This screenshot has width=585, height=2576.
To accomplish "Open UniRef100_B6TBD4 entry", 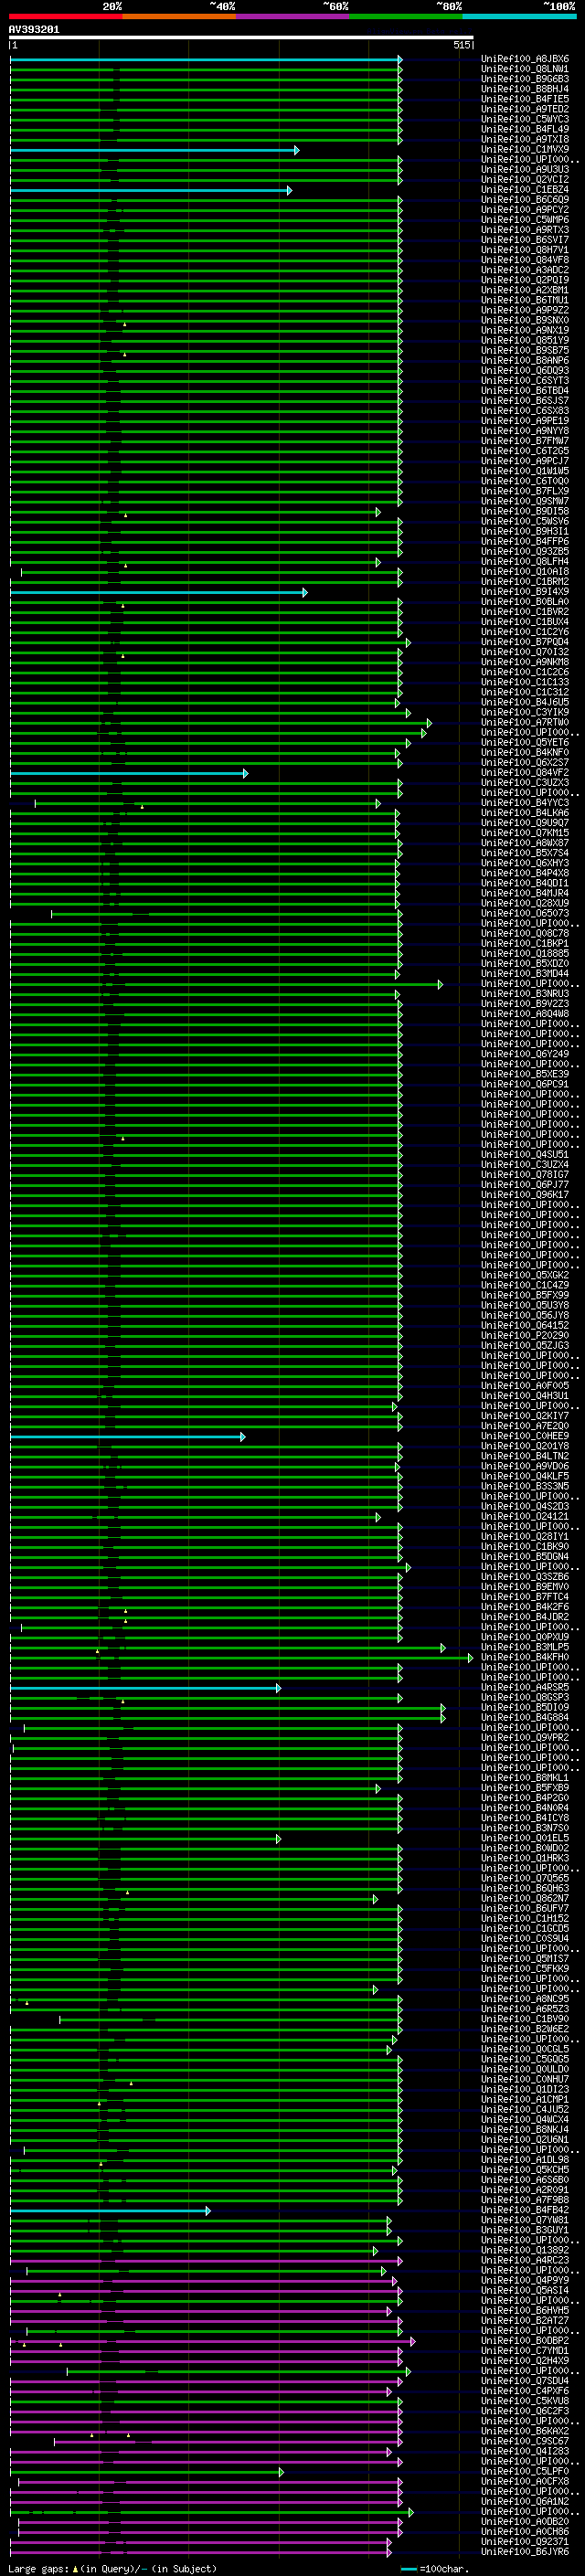I will pyautogui.click(x=525, y=391).
